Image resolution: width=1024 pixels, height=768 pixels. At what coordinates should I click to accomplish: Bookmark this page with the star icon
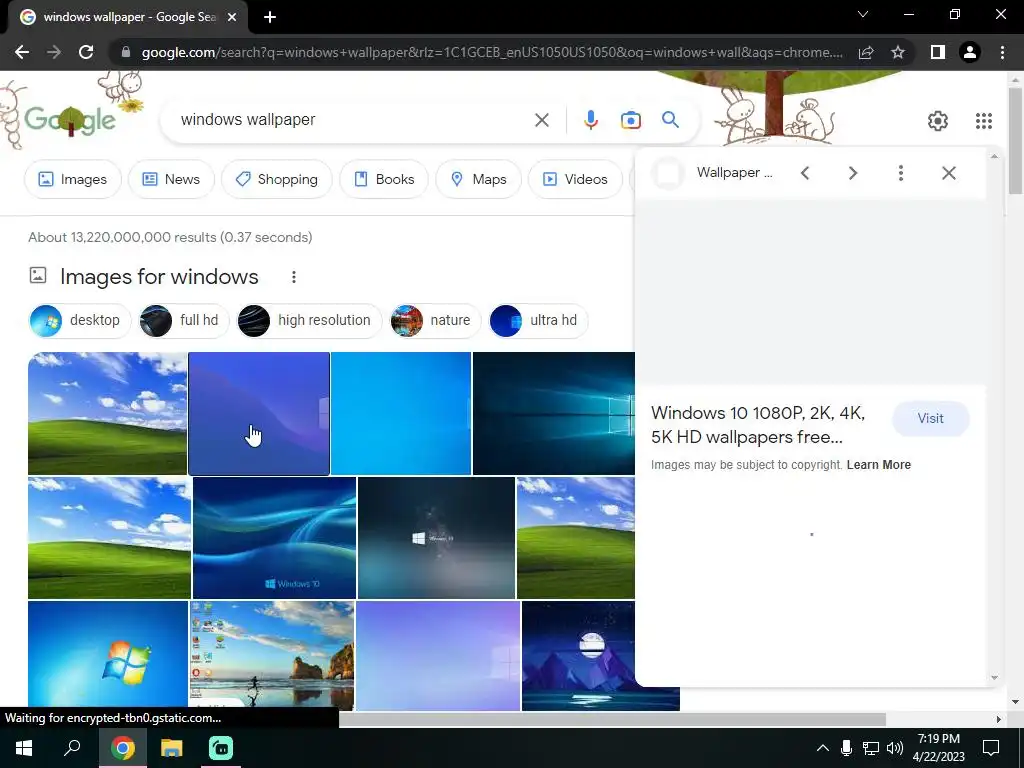(898, 52)
